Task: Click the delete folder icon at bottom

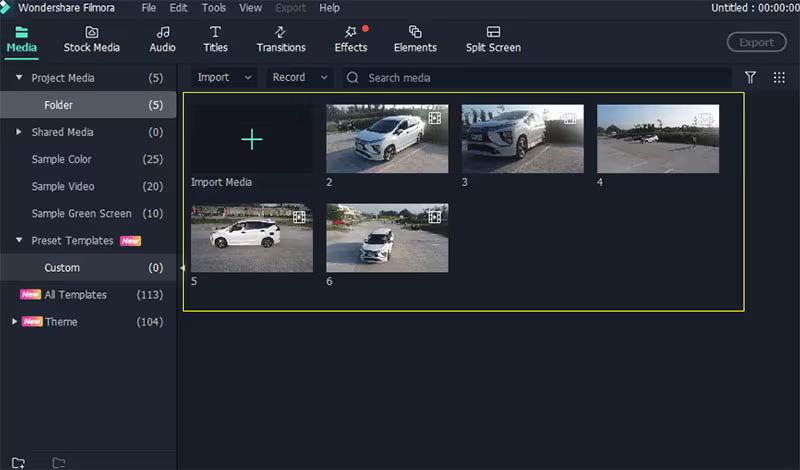Action: click(x=59, y=463)
